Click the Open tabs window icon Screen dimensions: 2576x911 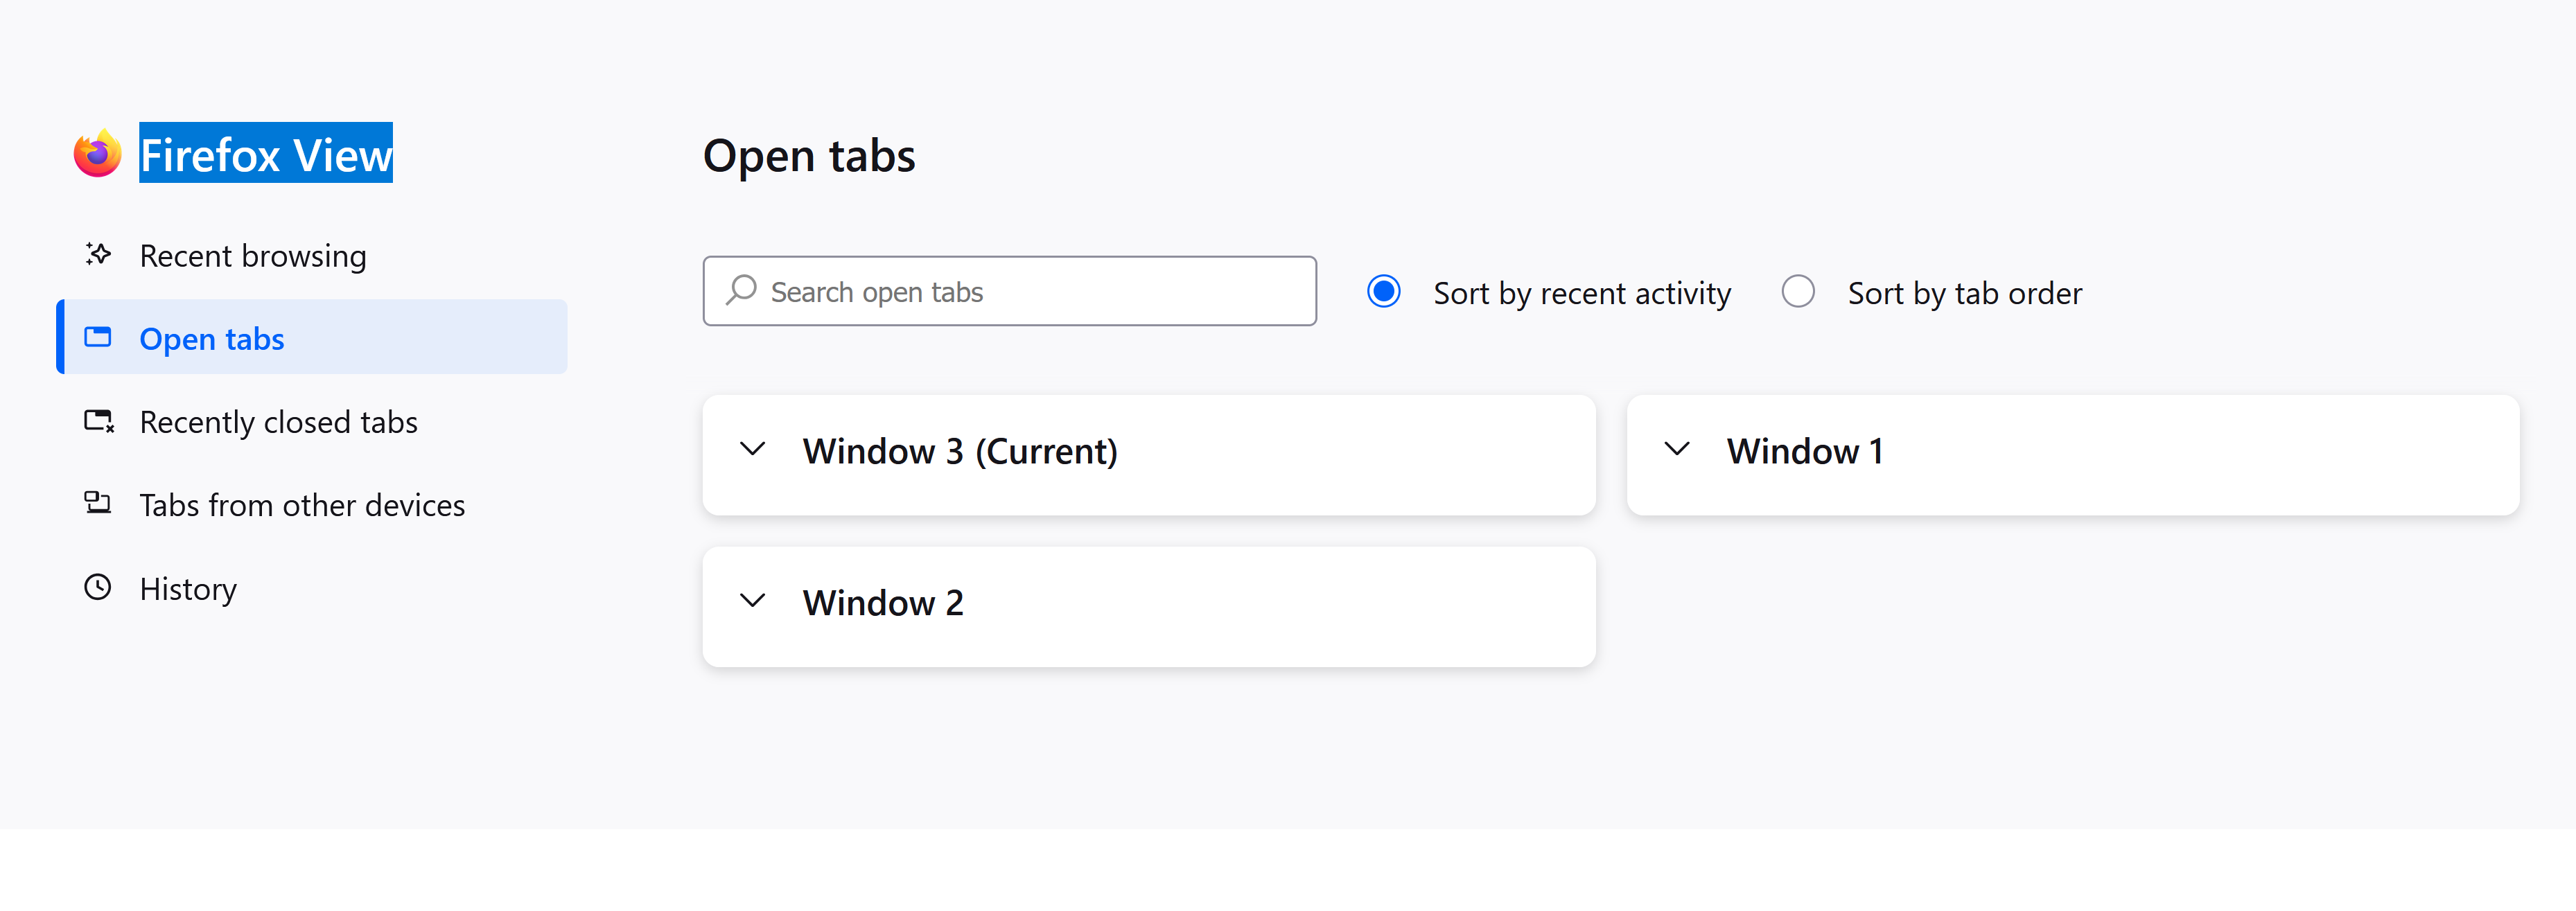pyautogui.click(x=98, y=337)
